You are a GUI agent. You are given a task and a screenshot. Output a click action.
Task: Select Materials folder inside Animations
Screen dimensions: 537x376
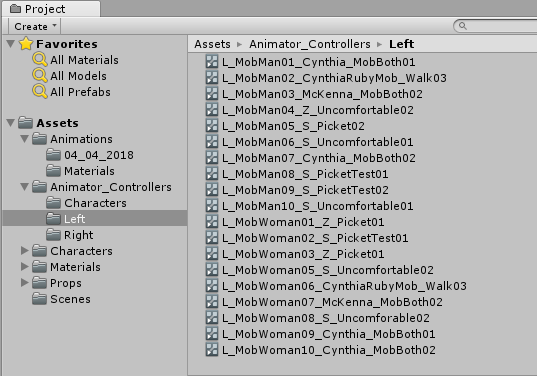(x=89, y=171)
